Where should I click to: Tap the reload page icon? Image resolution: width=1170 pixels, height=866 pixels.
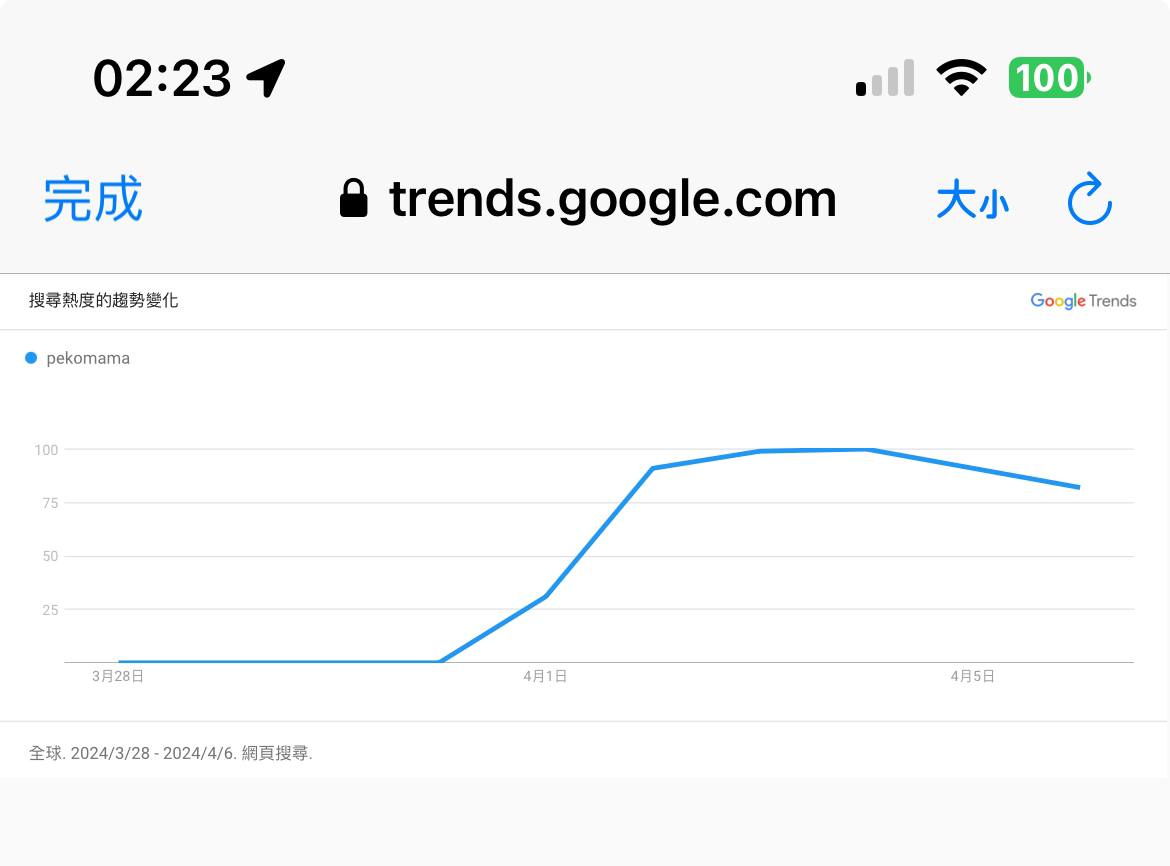point(1089,200)
